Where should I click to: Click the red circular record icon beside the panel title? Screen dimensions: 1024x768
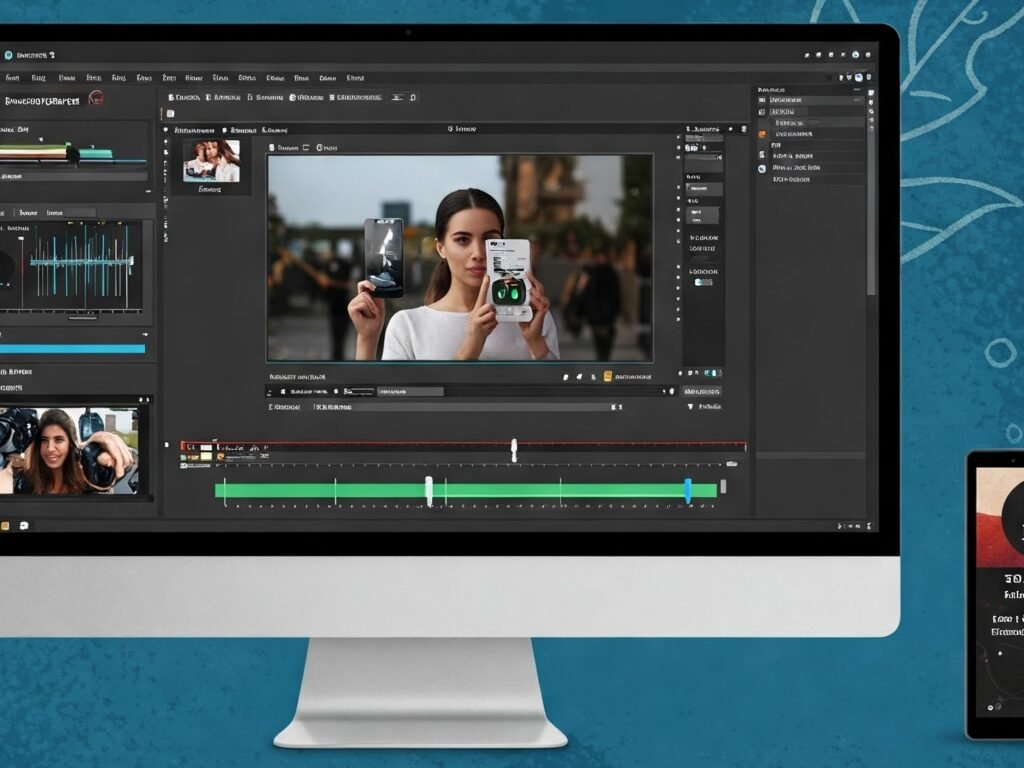point(96,98)
